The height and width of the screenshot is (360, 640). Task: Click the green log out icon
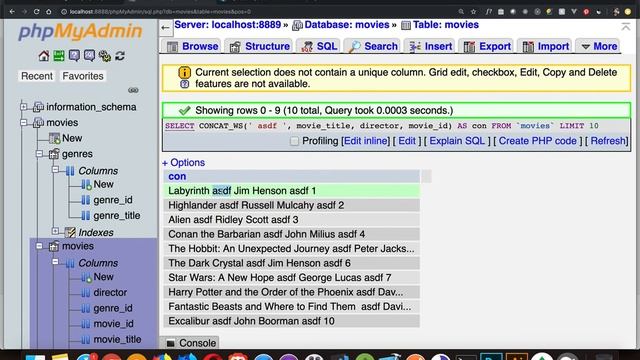59,56
